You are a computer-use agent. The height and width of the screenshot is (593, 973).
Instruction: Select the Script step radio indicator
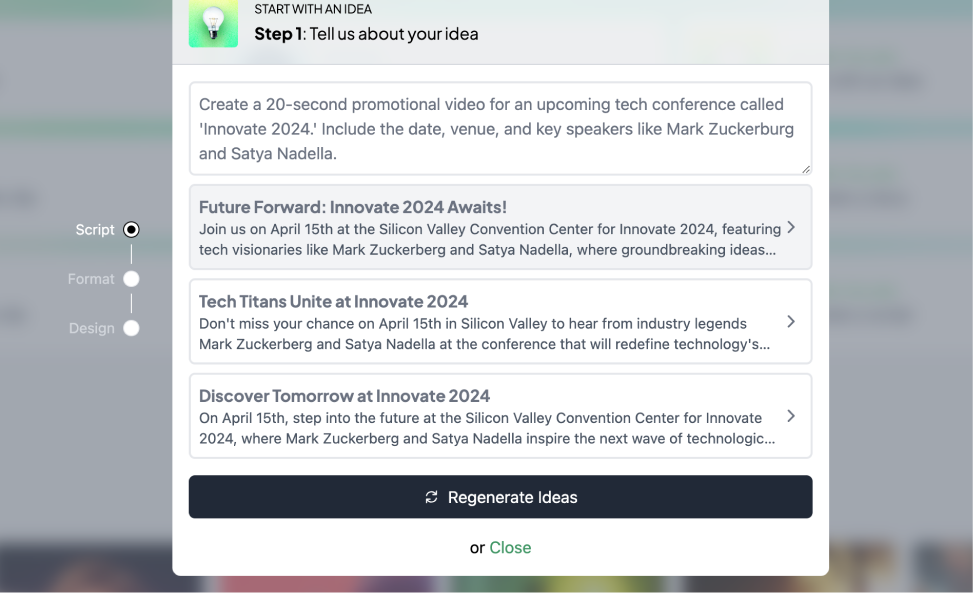click(131, 230)
